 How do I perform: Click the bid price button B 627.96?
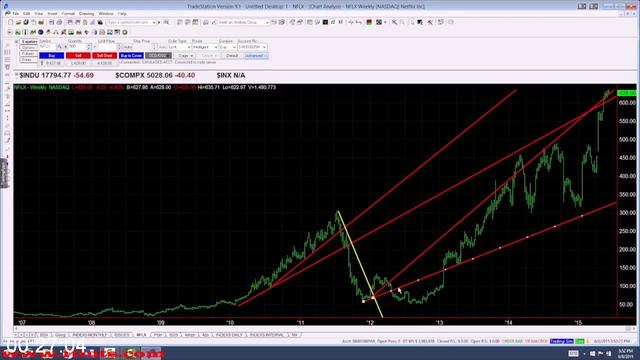[x=52, y=63]
